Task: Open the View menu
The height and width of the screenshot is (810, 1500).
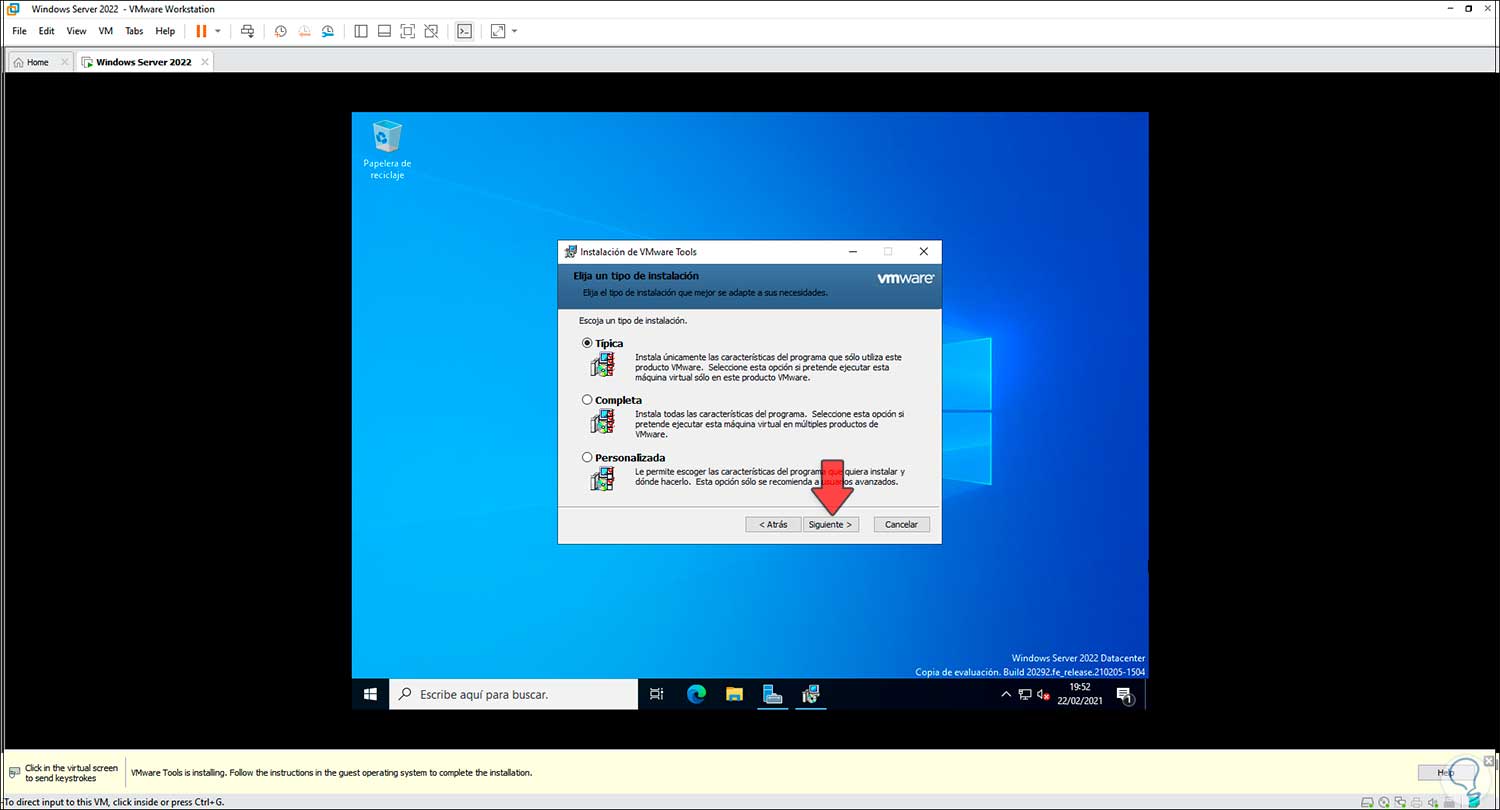Action: point(77,31)
